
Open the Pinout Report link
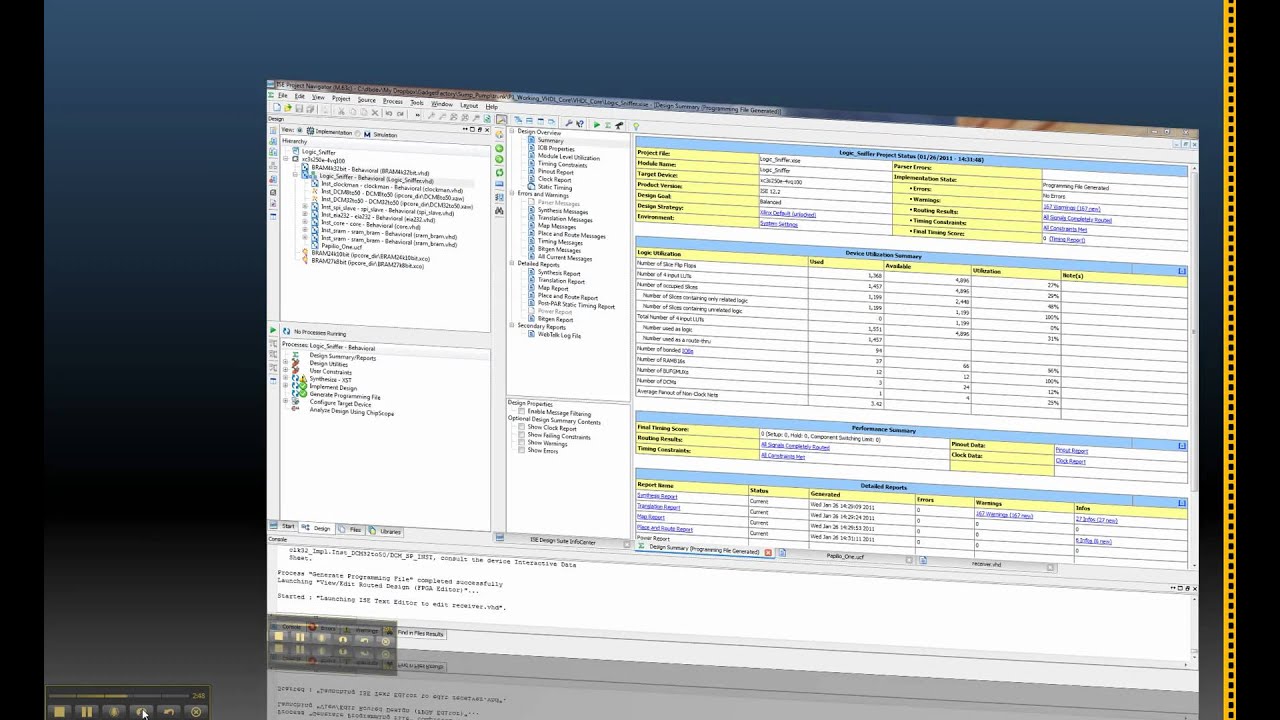(1071, 450)
